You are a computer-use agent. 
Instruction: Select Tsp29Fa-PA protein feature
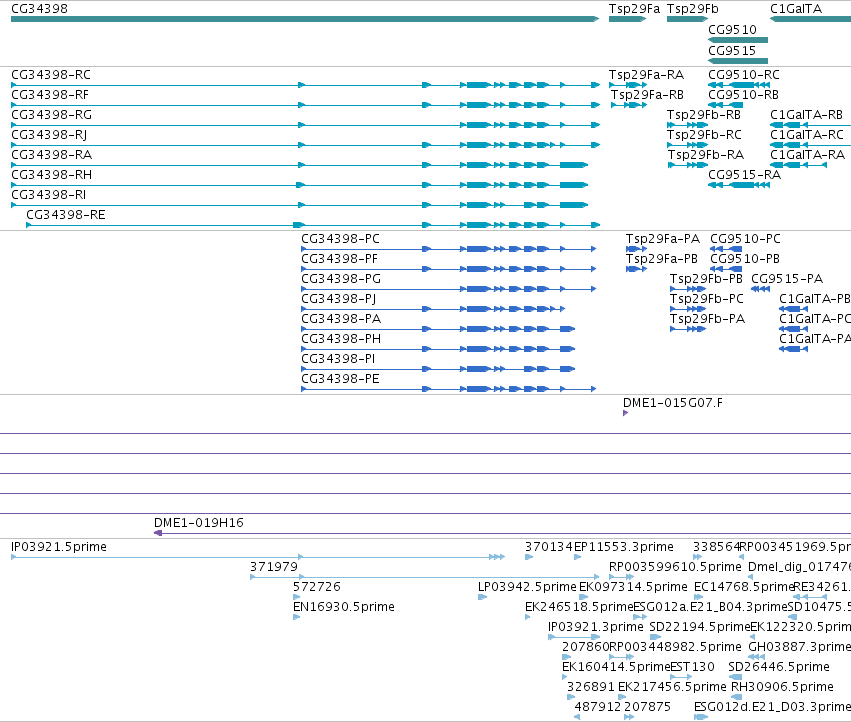636,249
